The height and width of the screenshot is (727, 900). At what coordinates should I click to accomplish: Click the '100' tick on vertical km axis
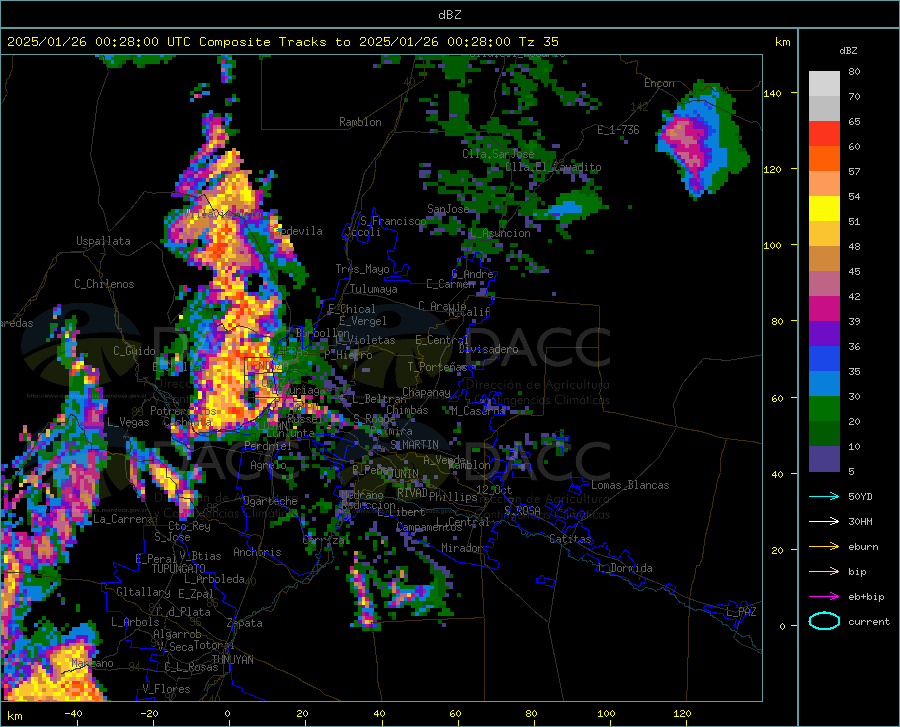[772, 245]
